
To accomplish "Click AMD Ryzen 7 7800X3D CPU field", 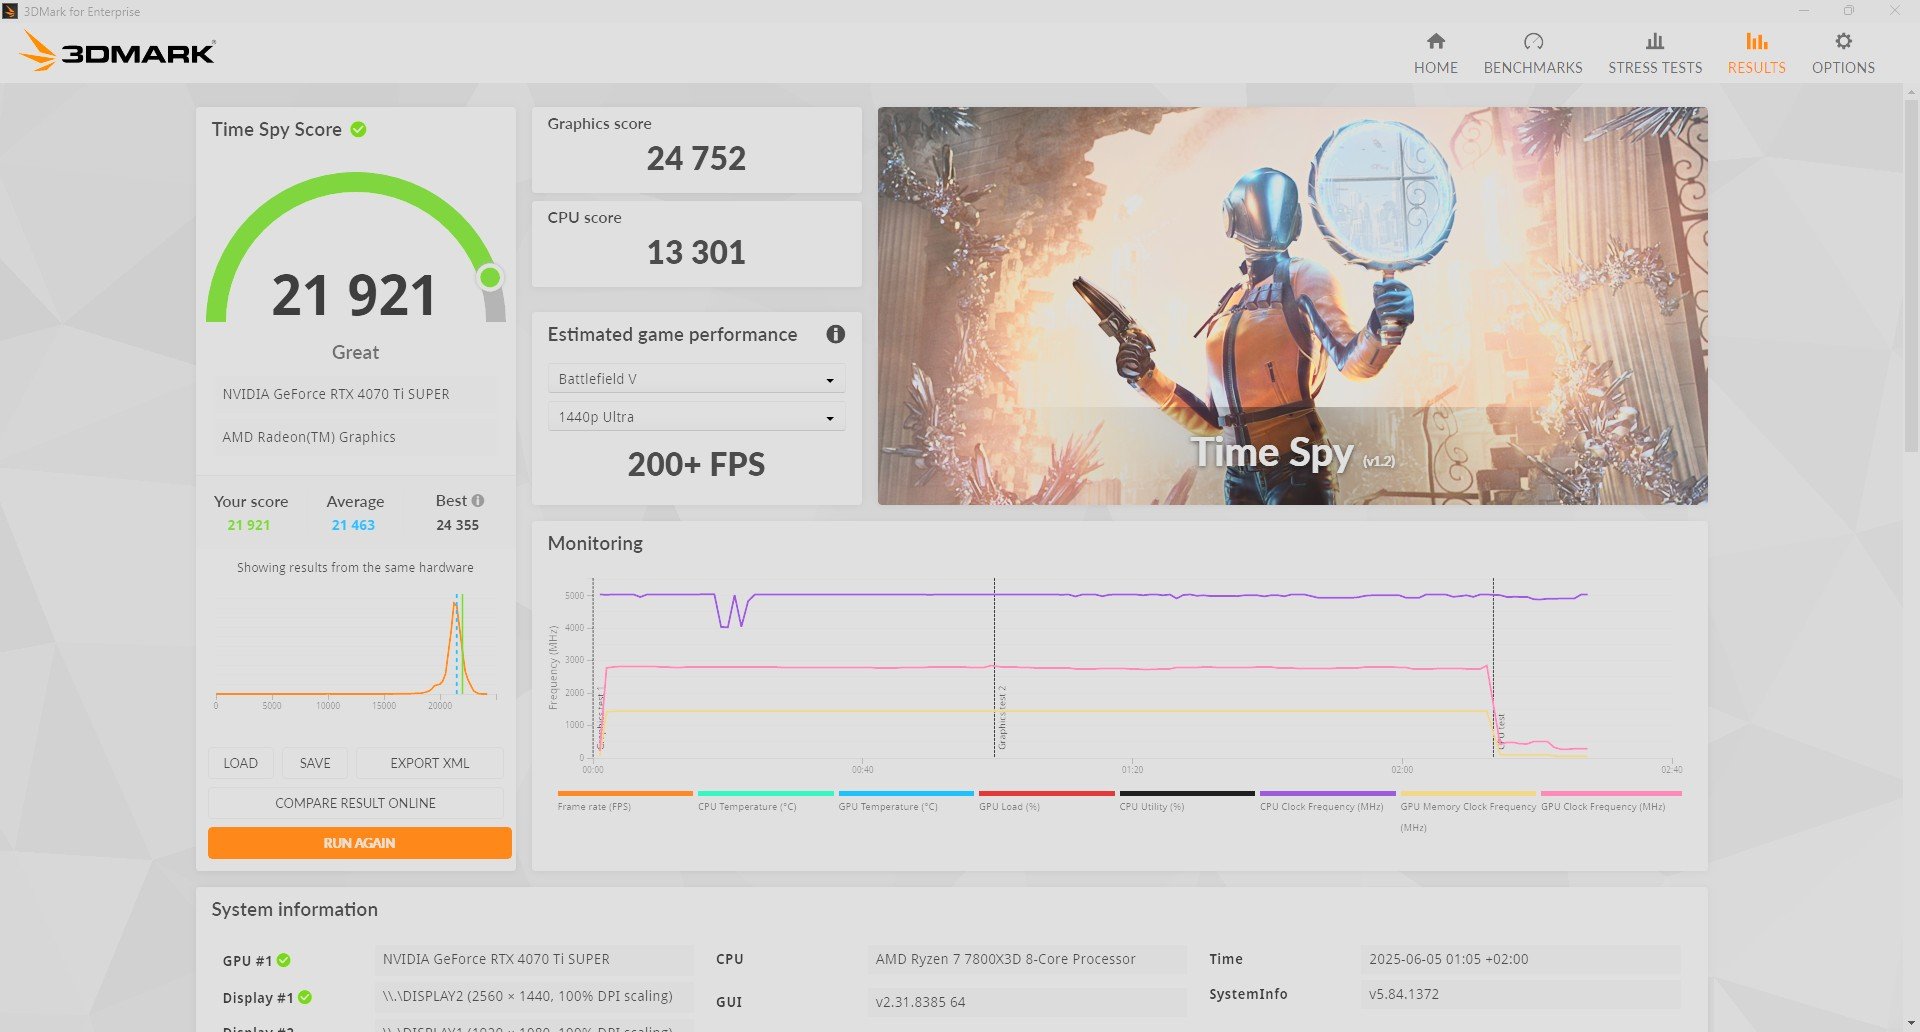I will (1027, 959).
